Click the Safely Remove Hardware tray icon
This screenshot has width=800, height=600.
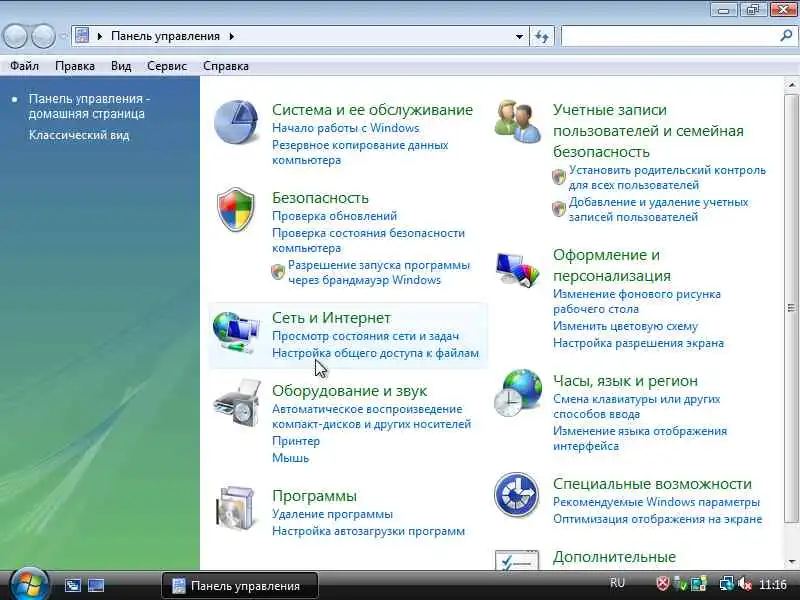680,583
